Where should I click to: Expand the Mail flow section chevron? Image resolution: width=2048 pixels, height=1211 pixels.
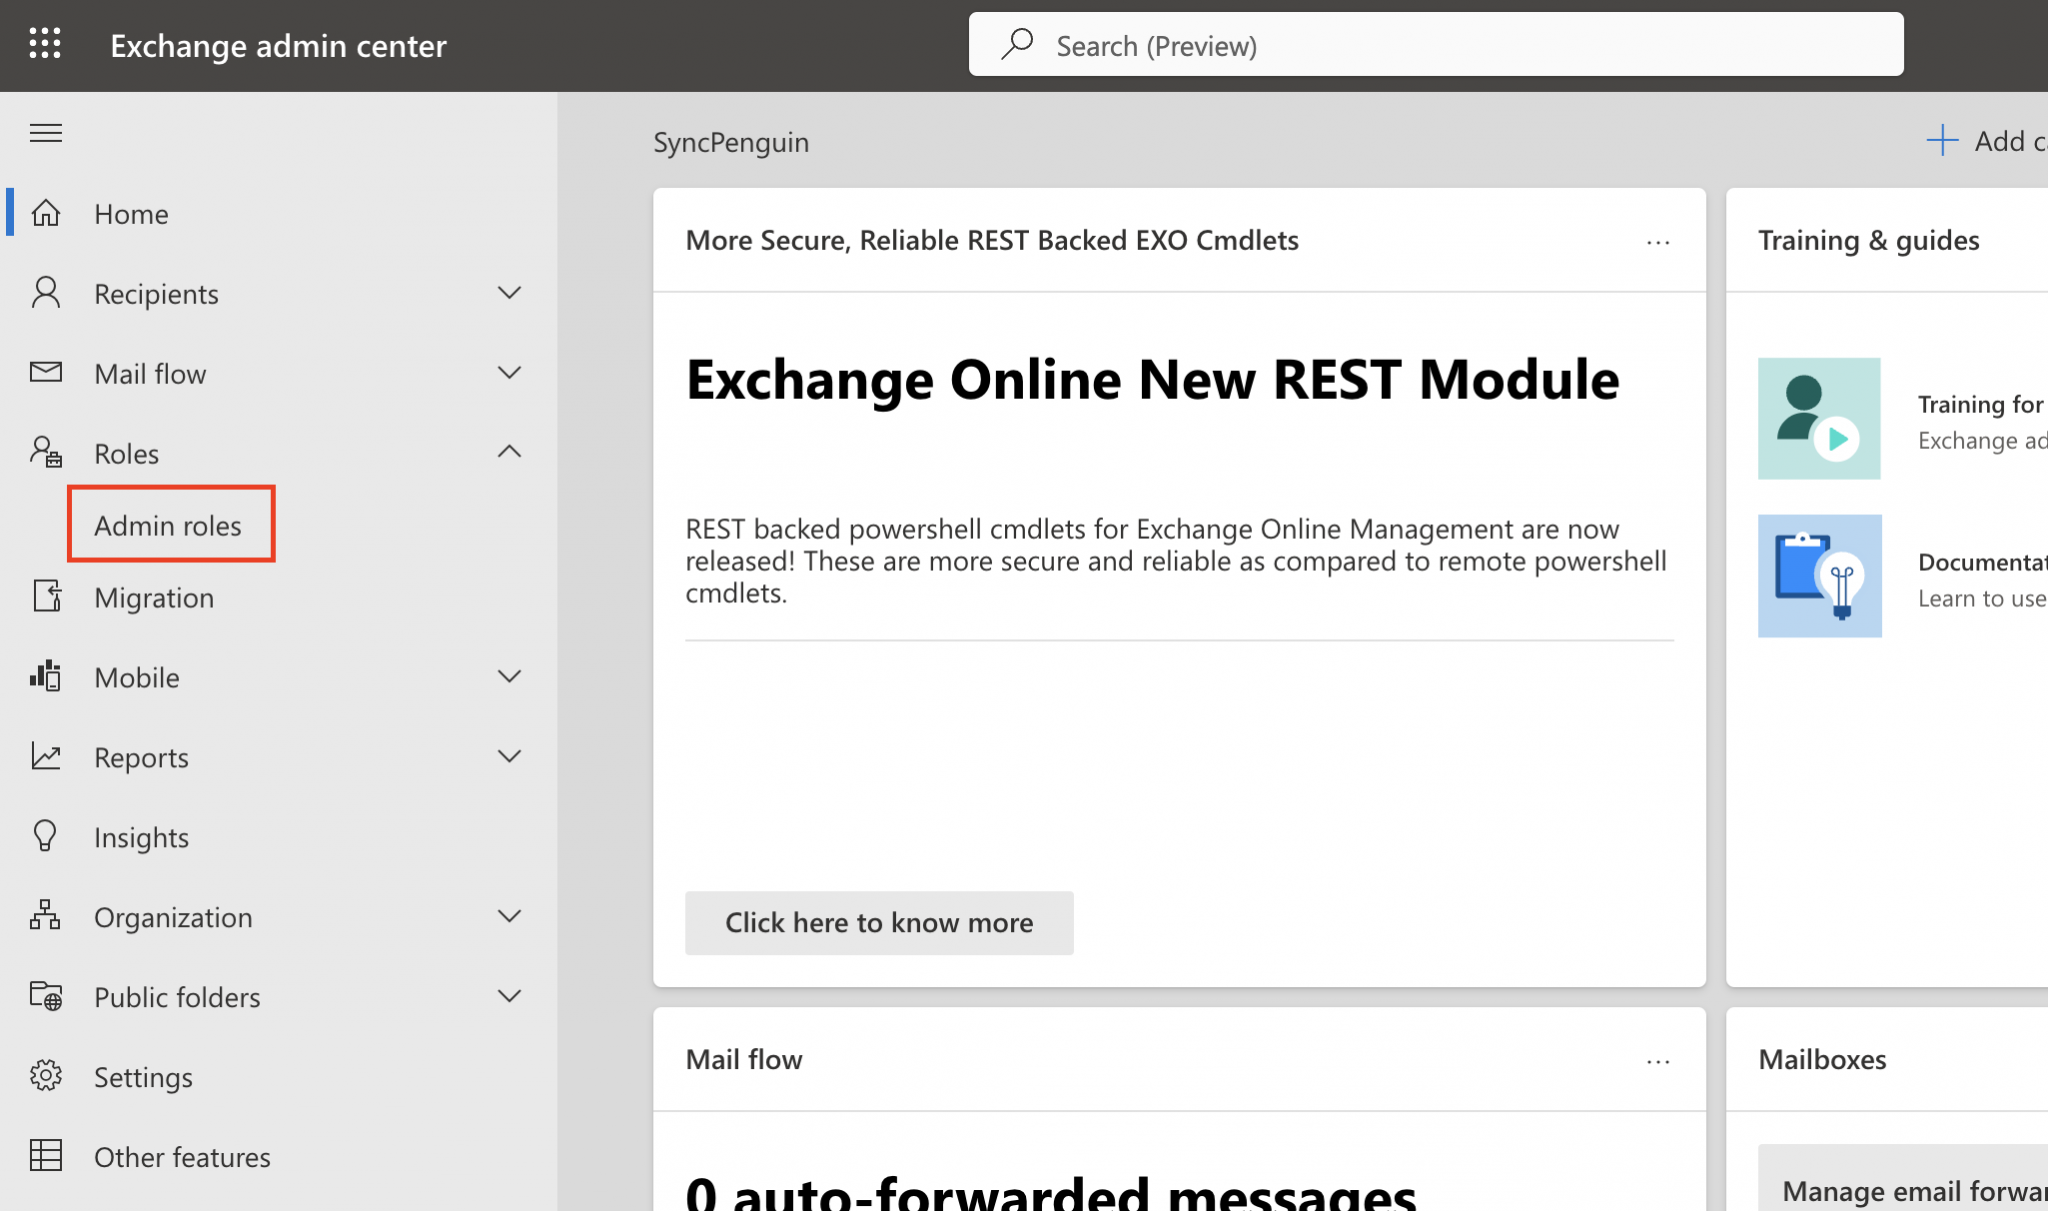pyautogui.click(x=509, y=373)
